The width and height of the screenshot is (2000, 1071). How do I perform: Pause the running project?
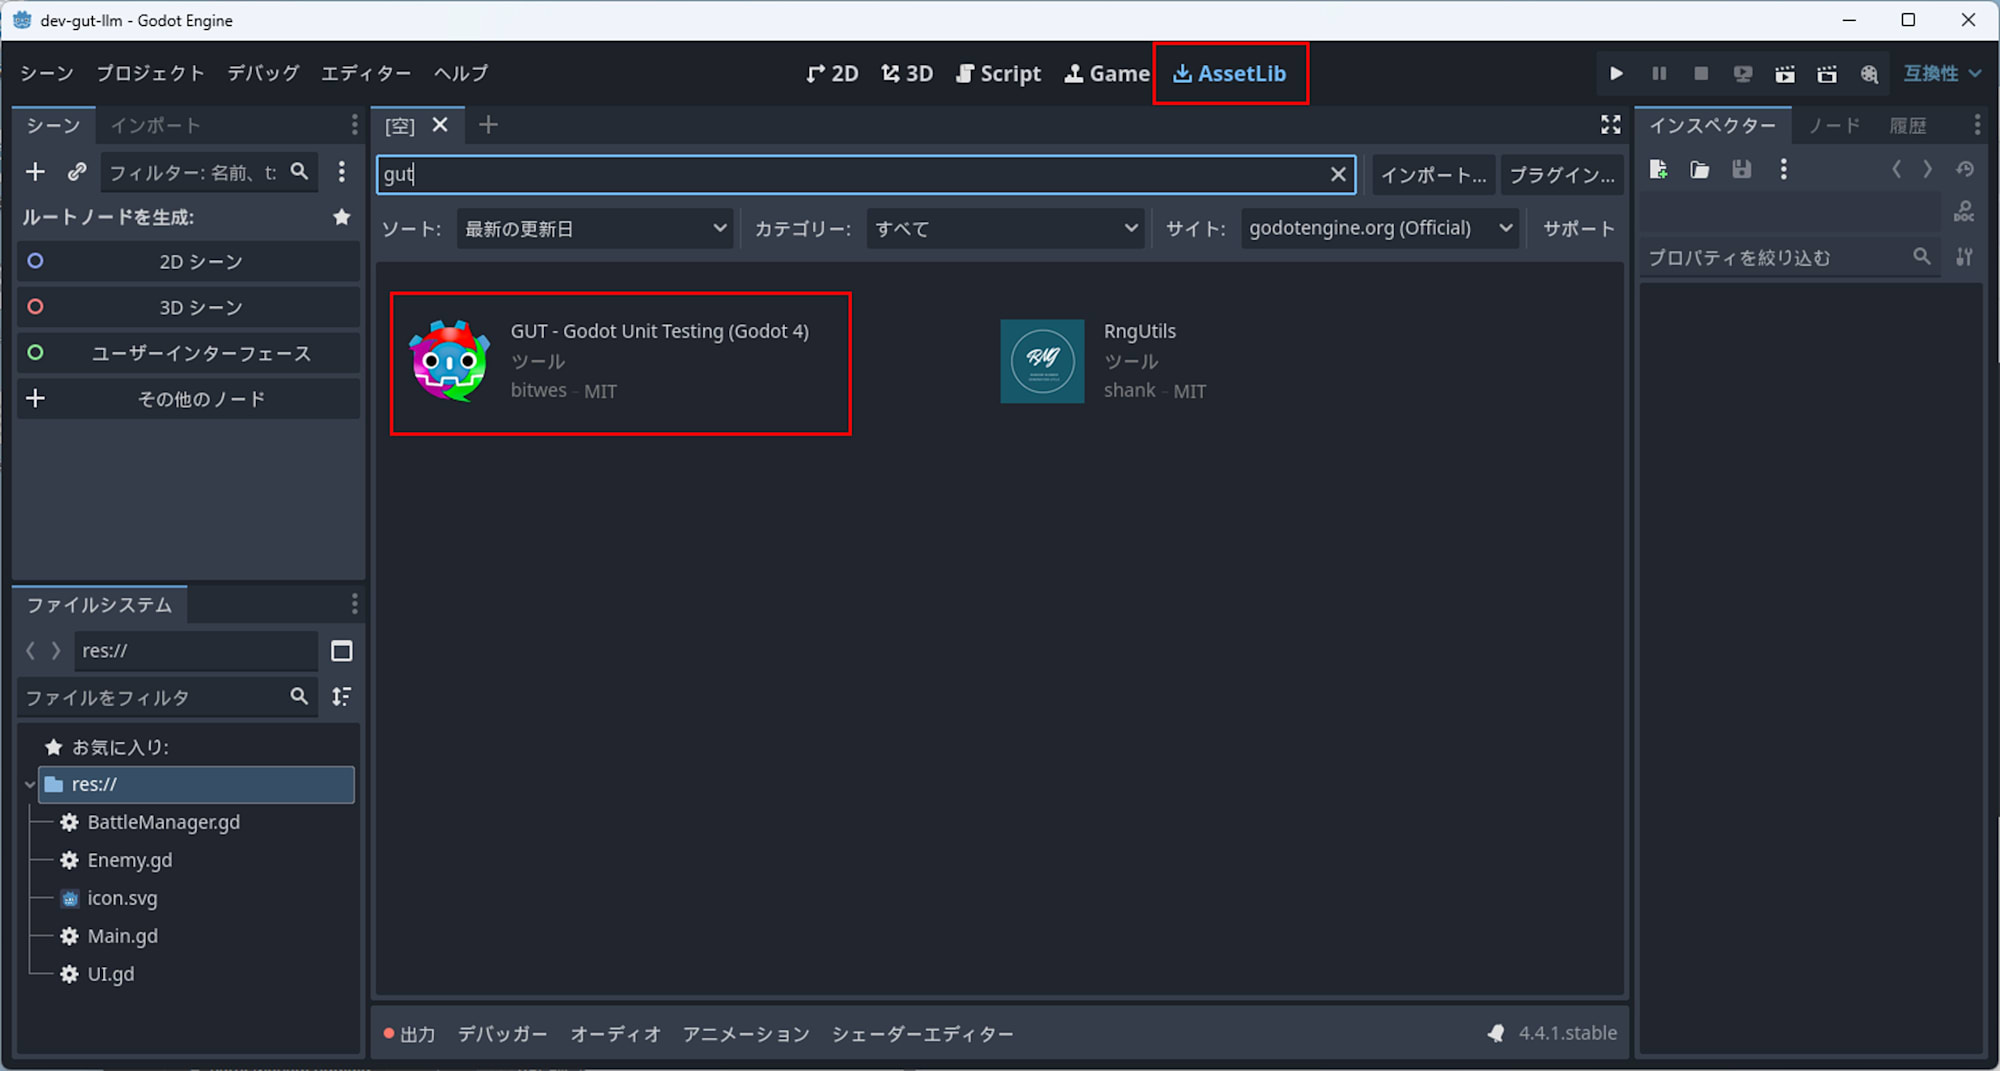[x=1659, y=73]
